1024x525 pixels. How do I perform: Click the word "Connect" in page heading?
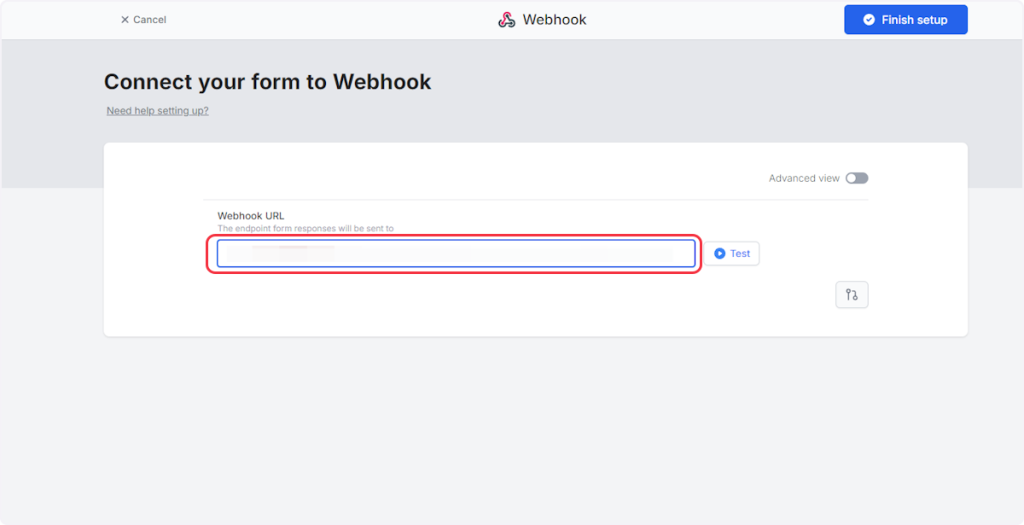[x=147, y=82]
